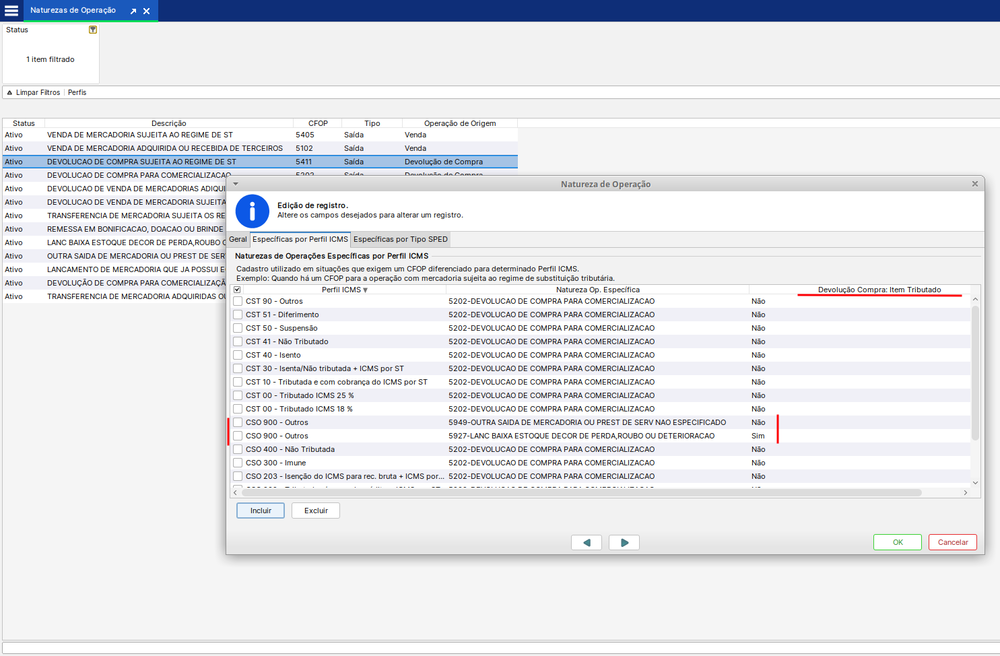Viewport: 1000px width, 656px height.
Task: Click the Cancelar button
Action: click(x=952, y=542)
